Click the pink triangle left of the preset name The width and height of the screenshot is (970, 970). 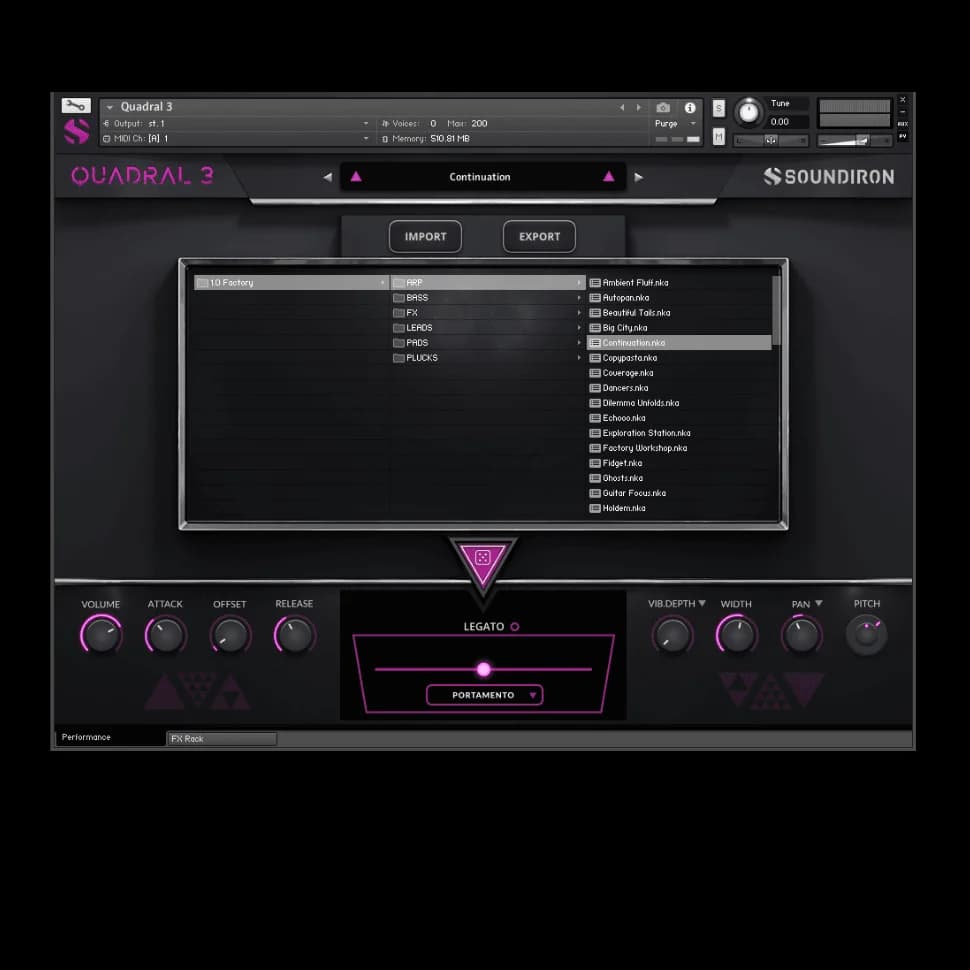[x=356, y=176]
